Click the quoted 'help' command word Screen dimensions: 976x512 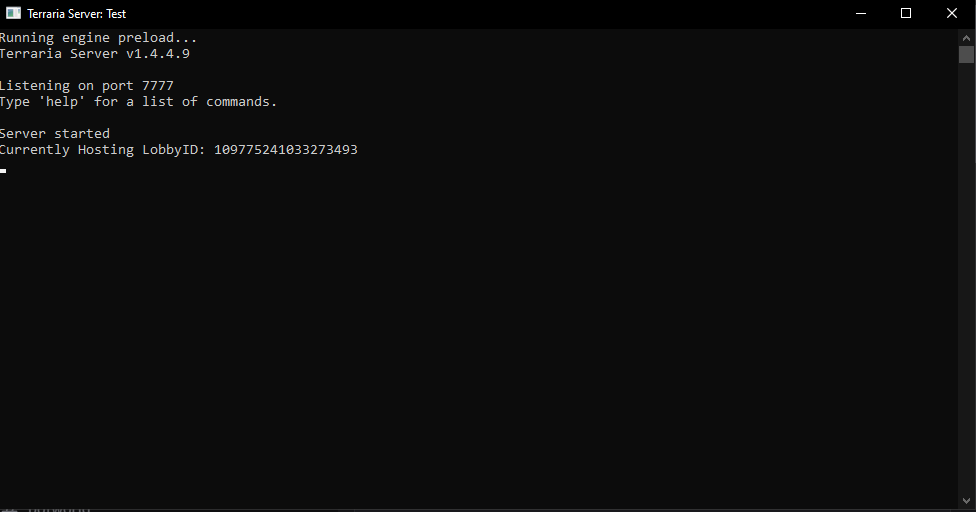point(62,102)
